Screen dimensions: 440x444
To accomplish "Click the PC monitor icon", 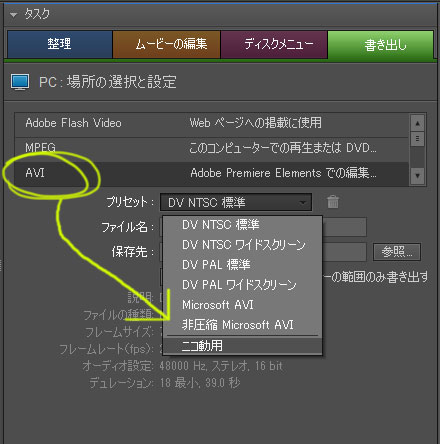I will (20, 82).
